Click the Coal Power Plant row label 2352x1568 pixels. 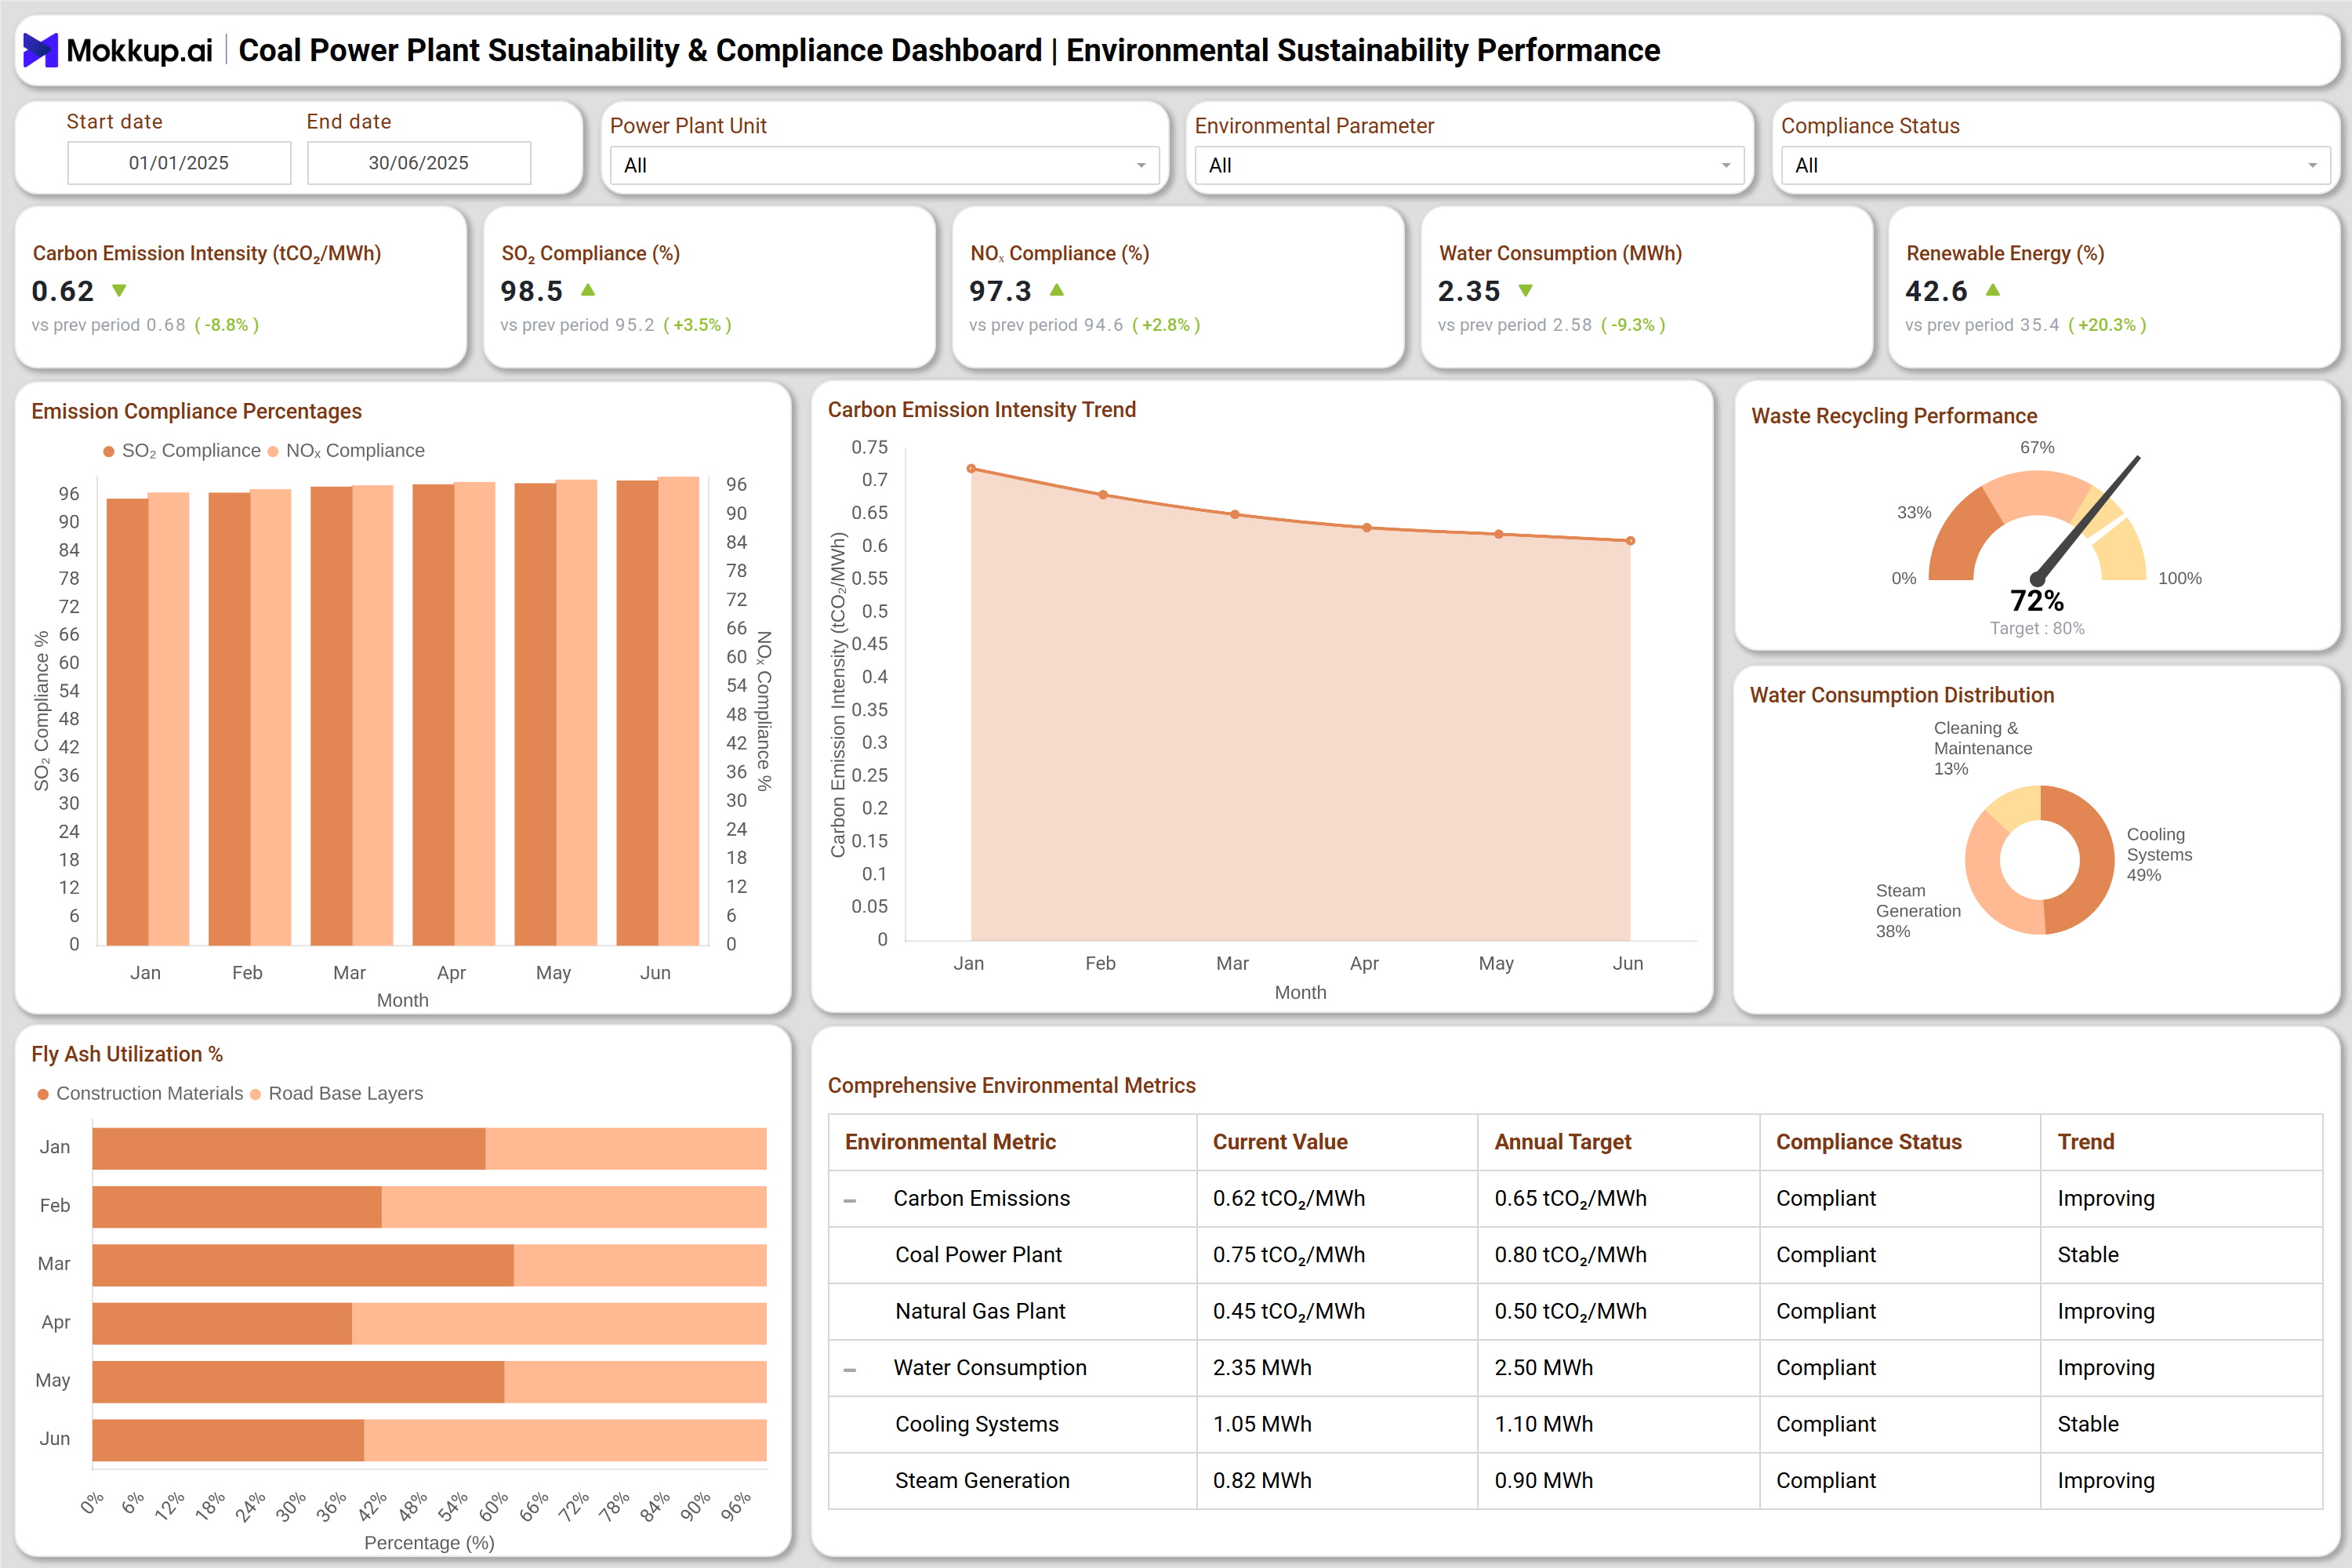click(x=978, y=1255)
